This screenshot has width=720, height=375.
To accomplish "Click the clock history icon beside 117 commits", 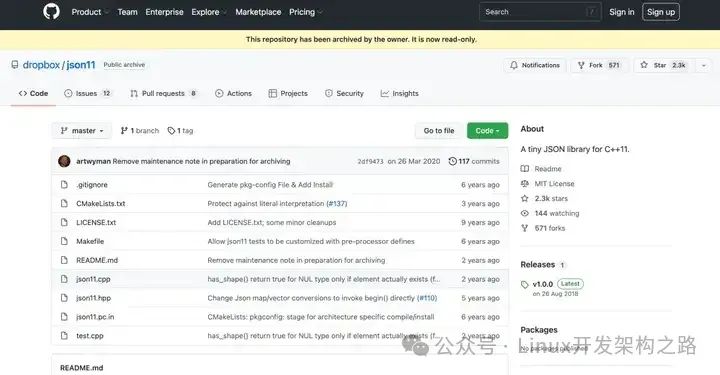I will tap(452, 161).
